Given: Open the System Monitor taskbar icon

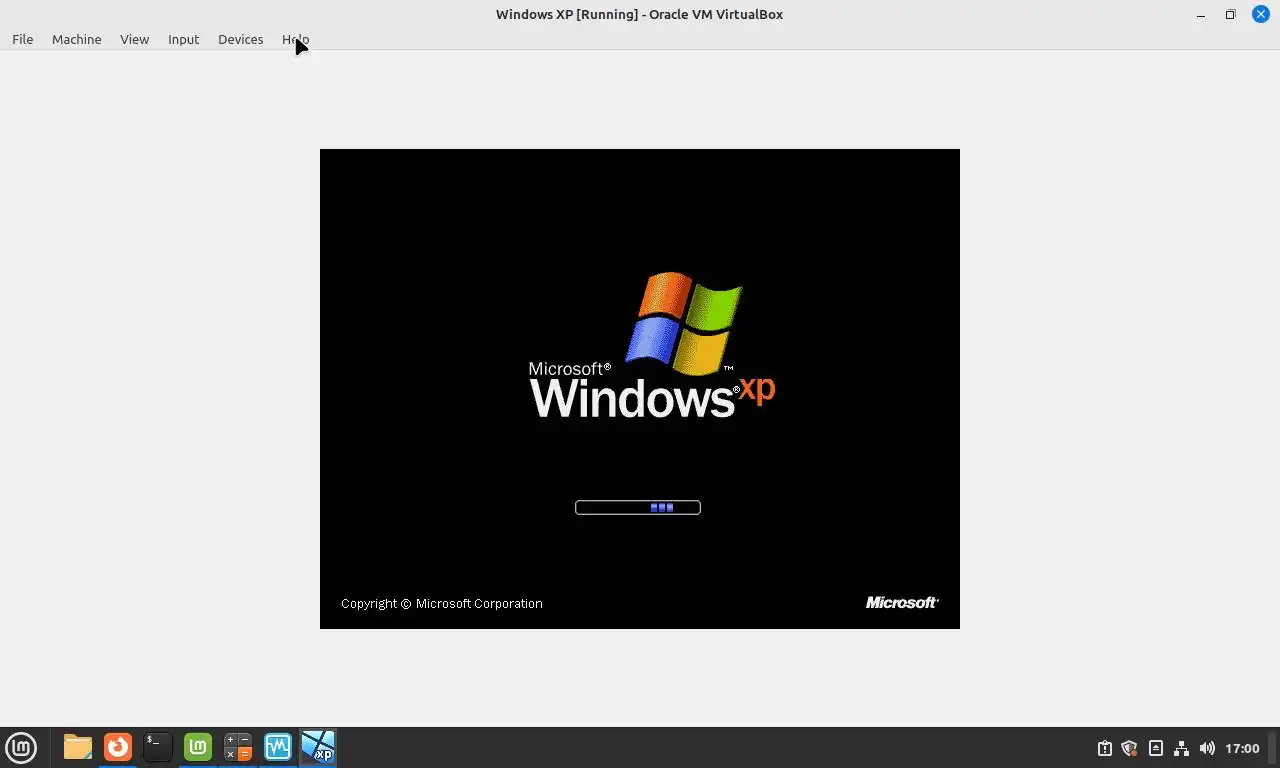Looking at the screenshot, I should pyautogui.click(x=278, y=747).
